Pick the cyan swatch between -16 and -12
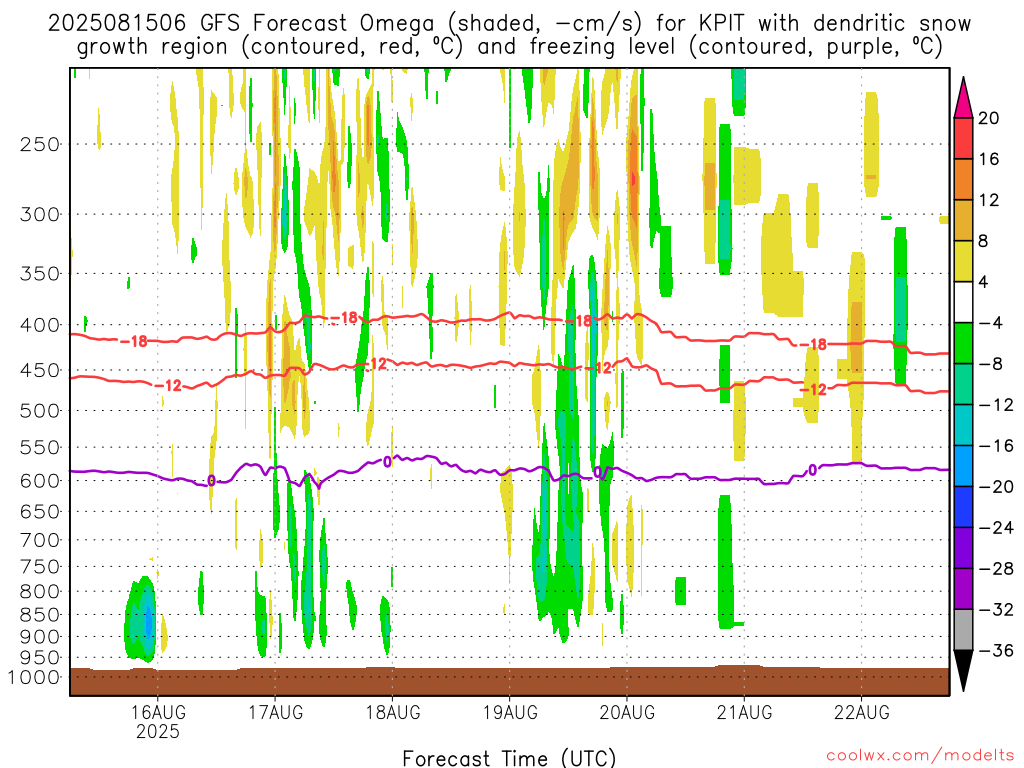Screen dimensions: 1024x768 pos(963,425)
